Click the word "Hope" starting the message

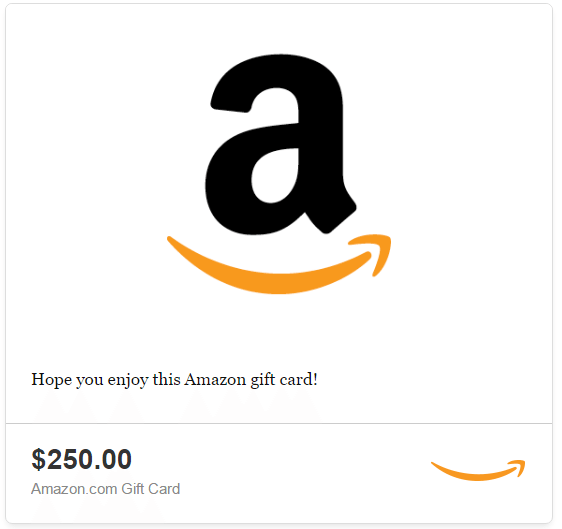(x=52, y=380)
